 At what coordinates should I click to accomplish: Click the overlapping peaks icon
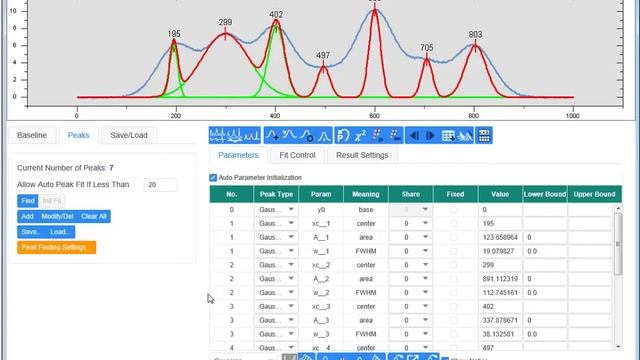pos(465,136)
